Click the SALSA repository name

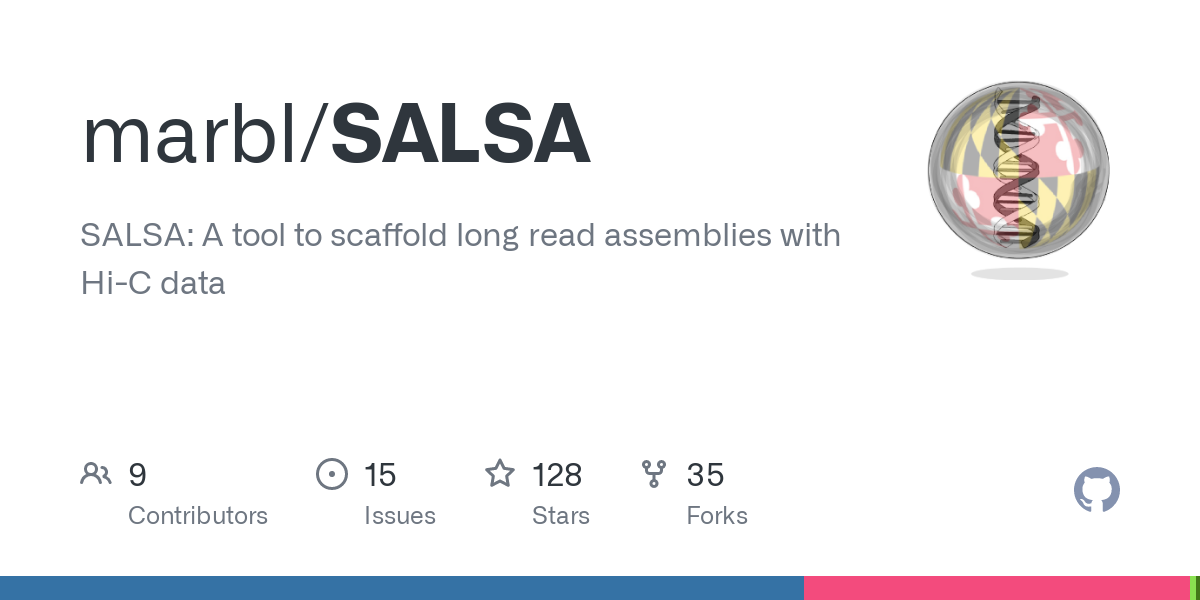coord(461,136)
